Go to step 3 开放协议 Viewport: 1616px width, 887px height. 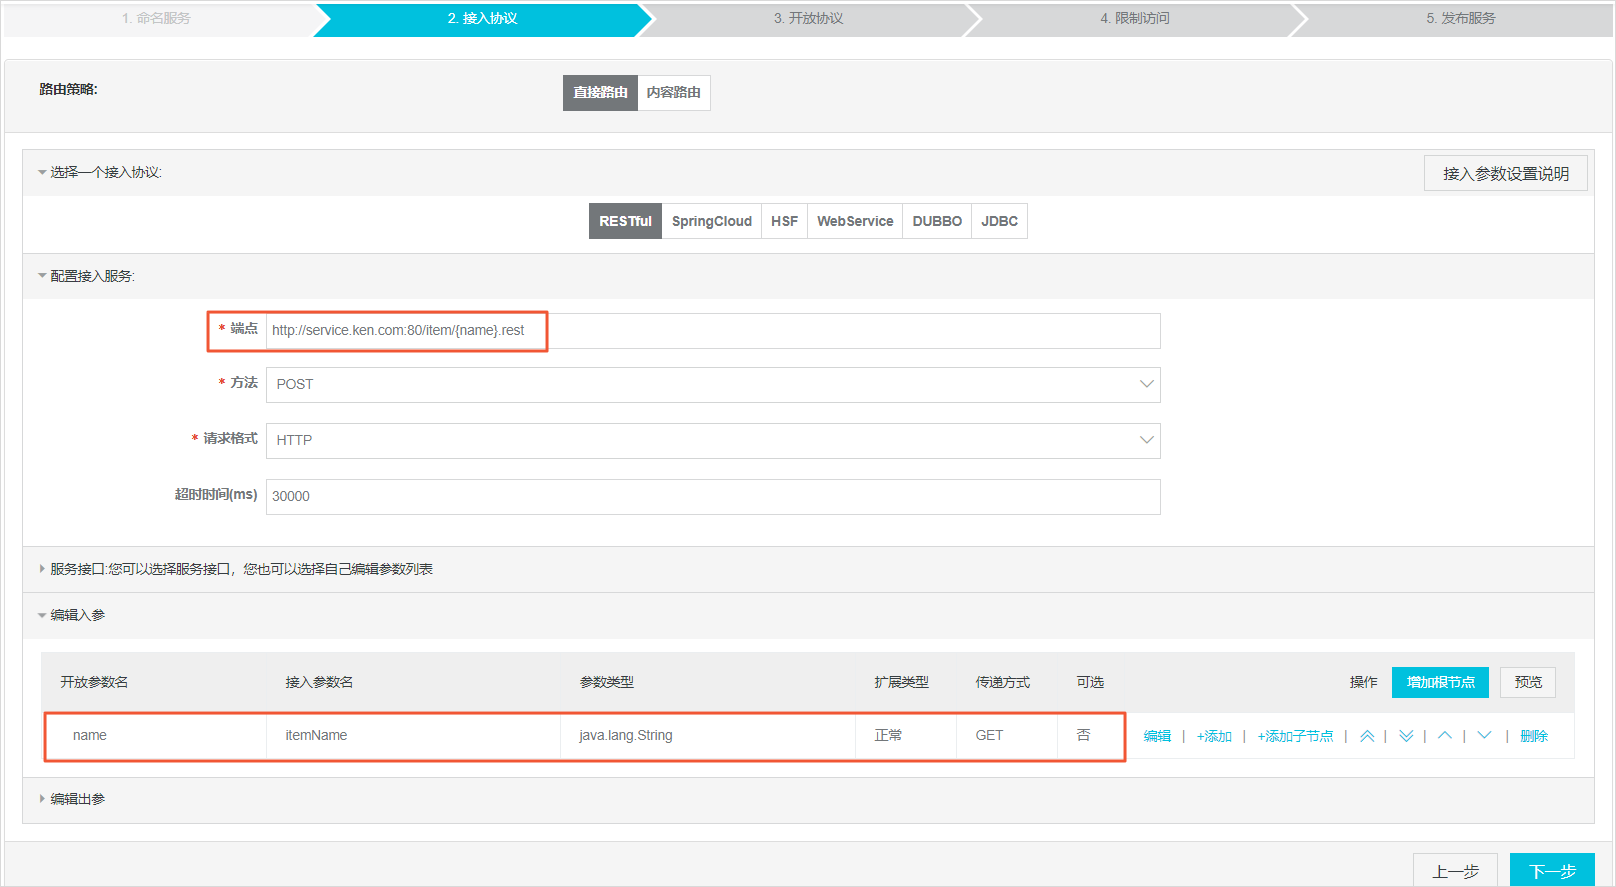point(808,18)
